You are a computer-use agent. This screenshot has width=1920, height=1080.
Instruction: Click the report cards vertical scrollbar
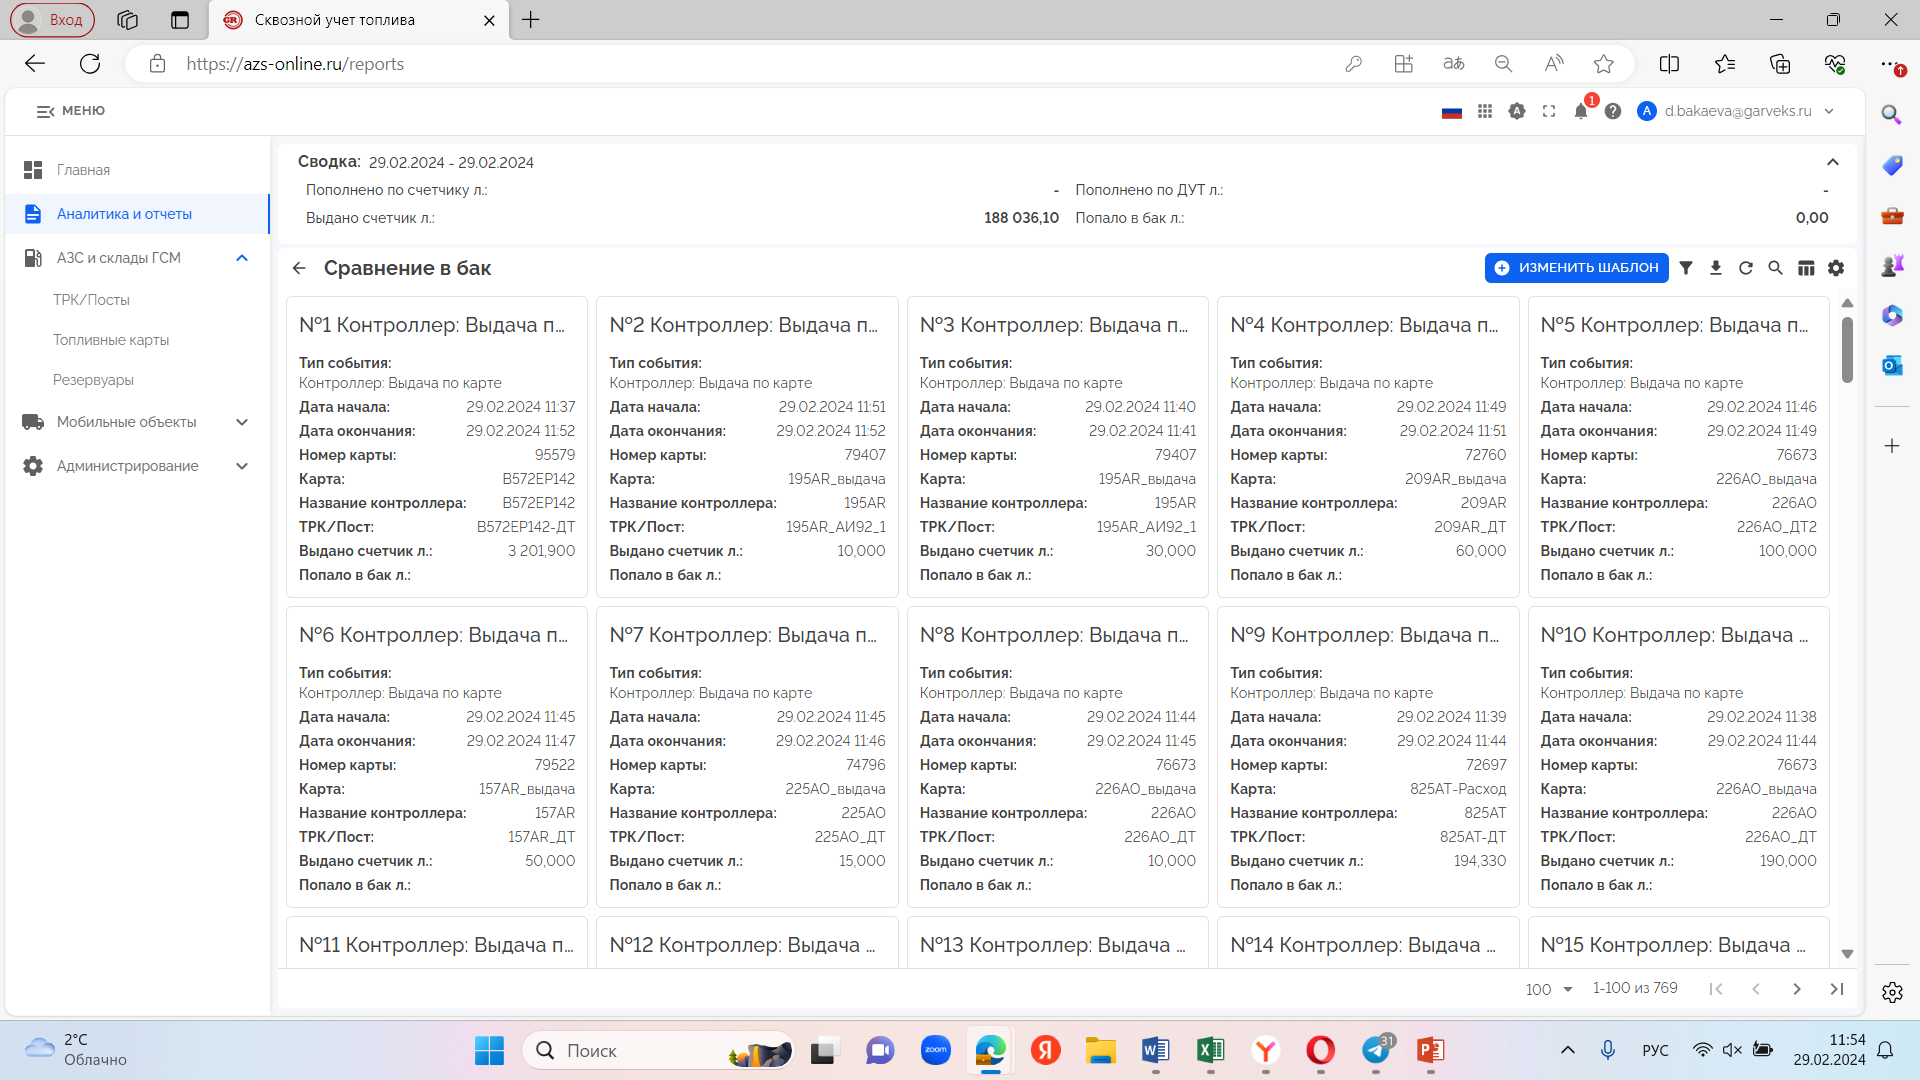[x=1847, y=350]
